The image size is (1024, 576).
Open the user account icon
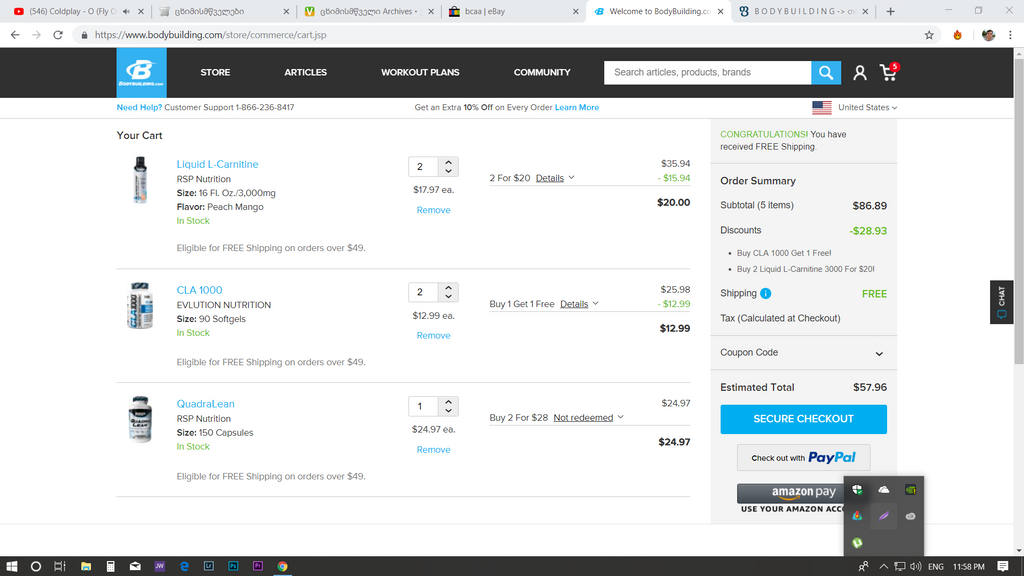[x=859, y=72]
